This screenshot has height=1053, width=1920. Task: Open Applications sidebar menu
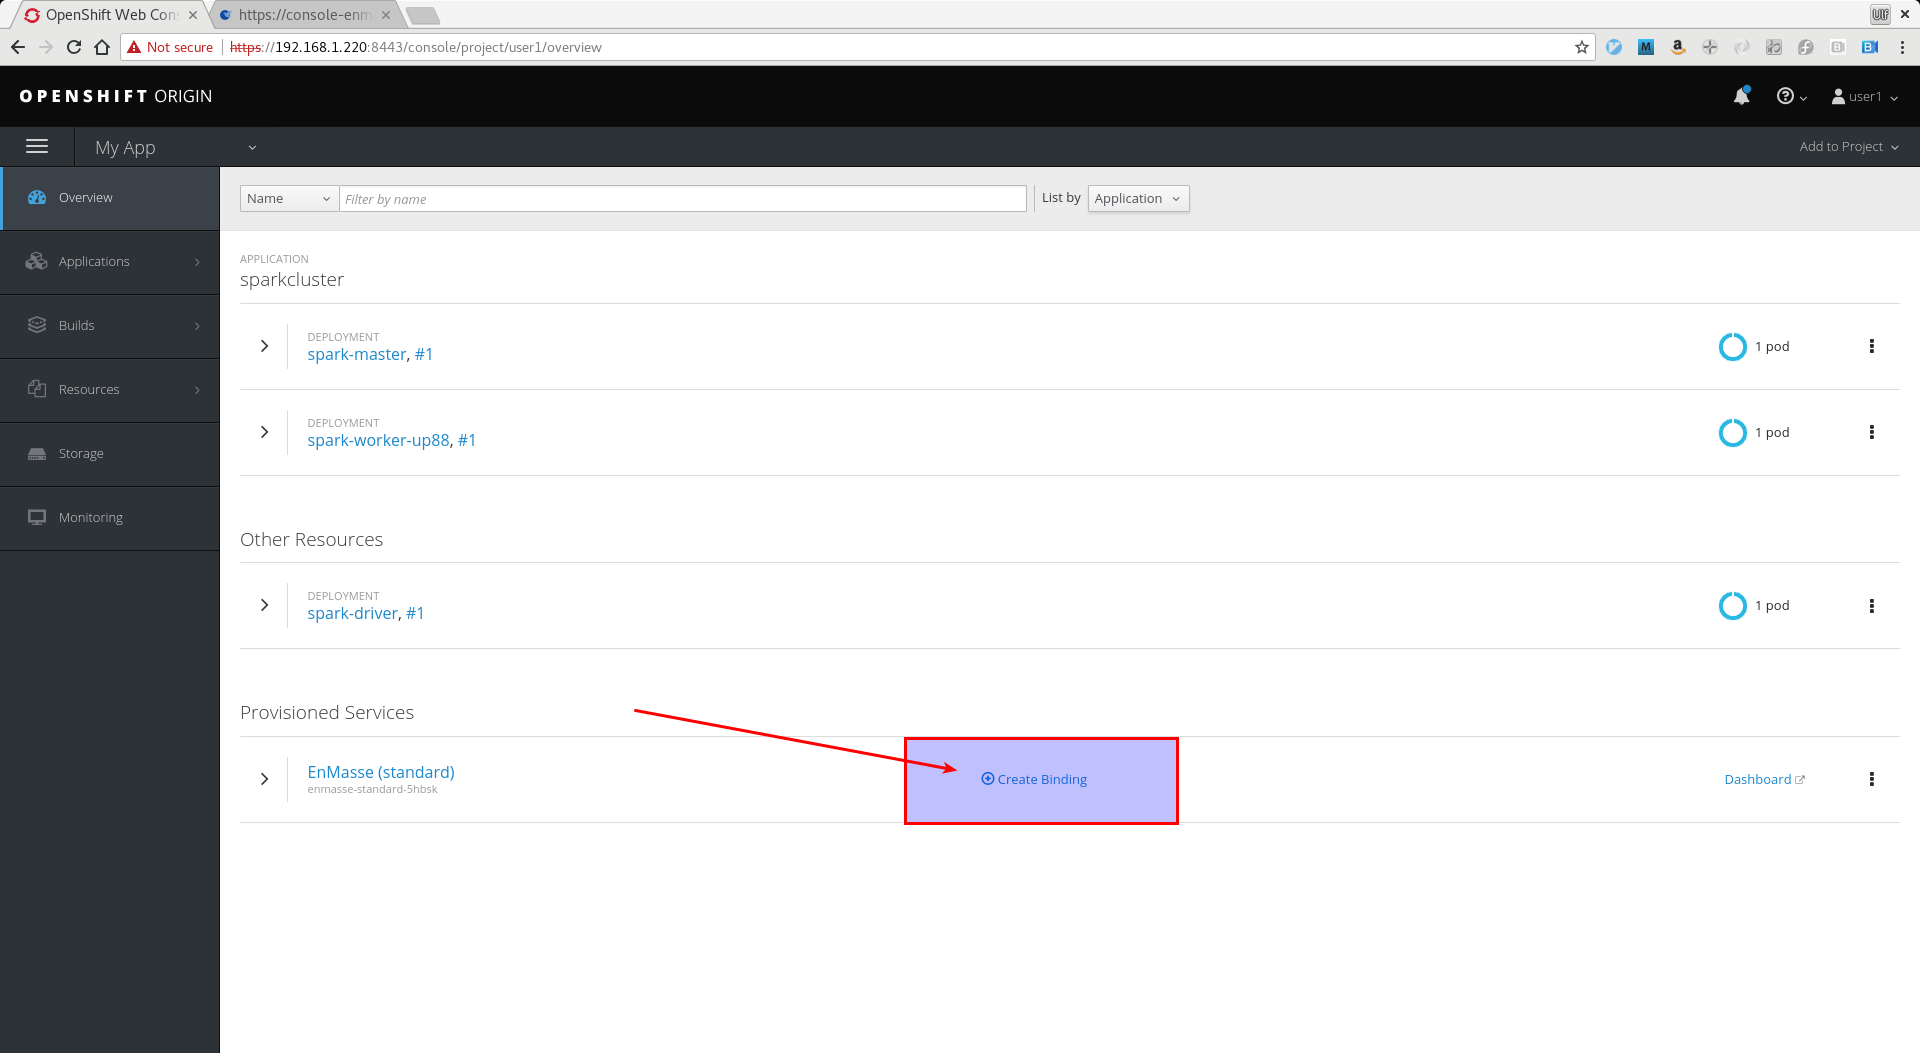tap(110, 262)
